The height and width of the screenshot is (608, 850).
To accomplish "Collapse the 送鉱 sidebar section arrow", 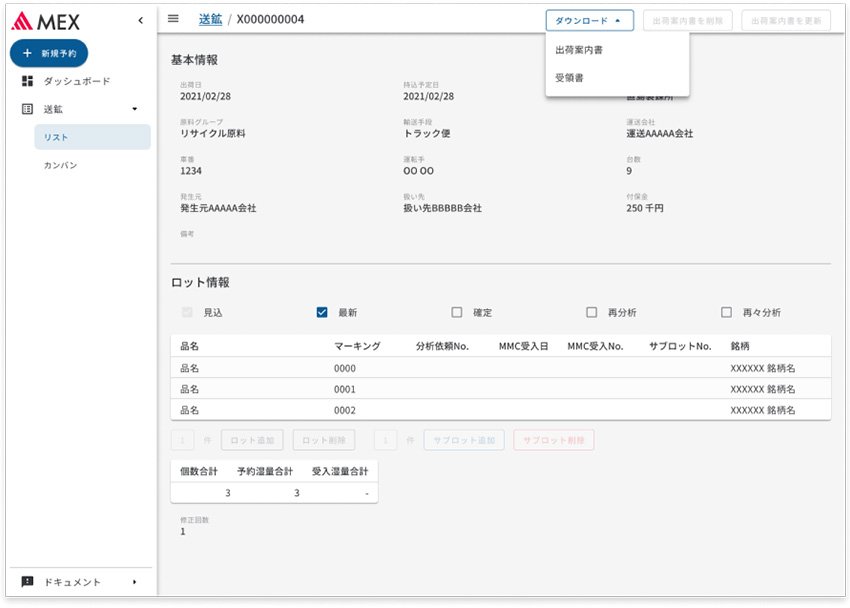I will (x=134, y=109).
